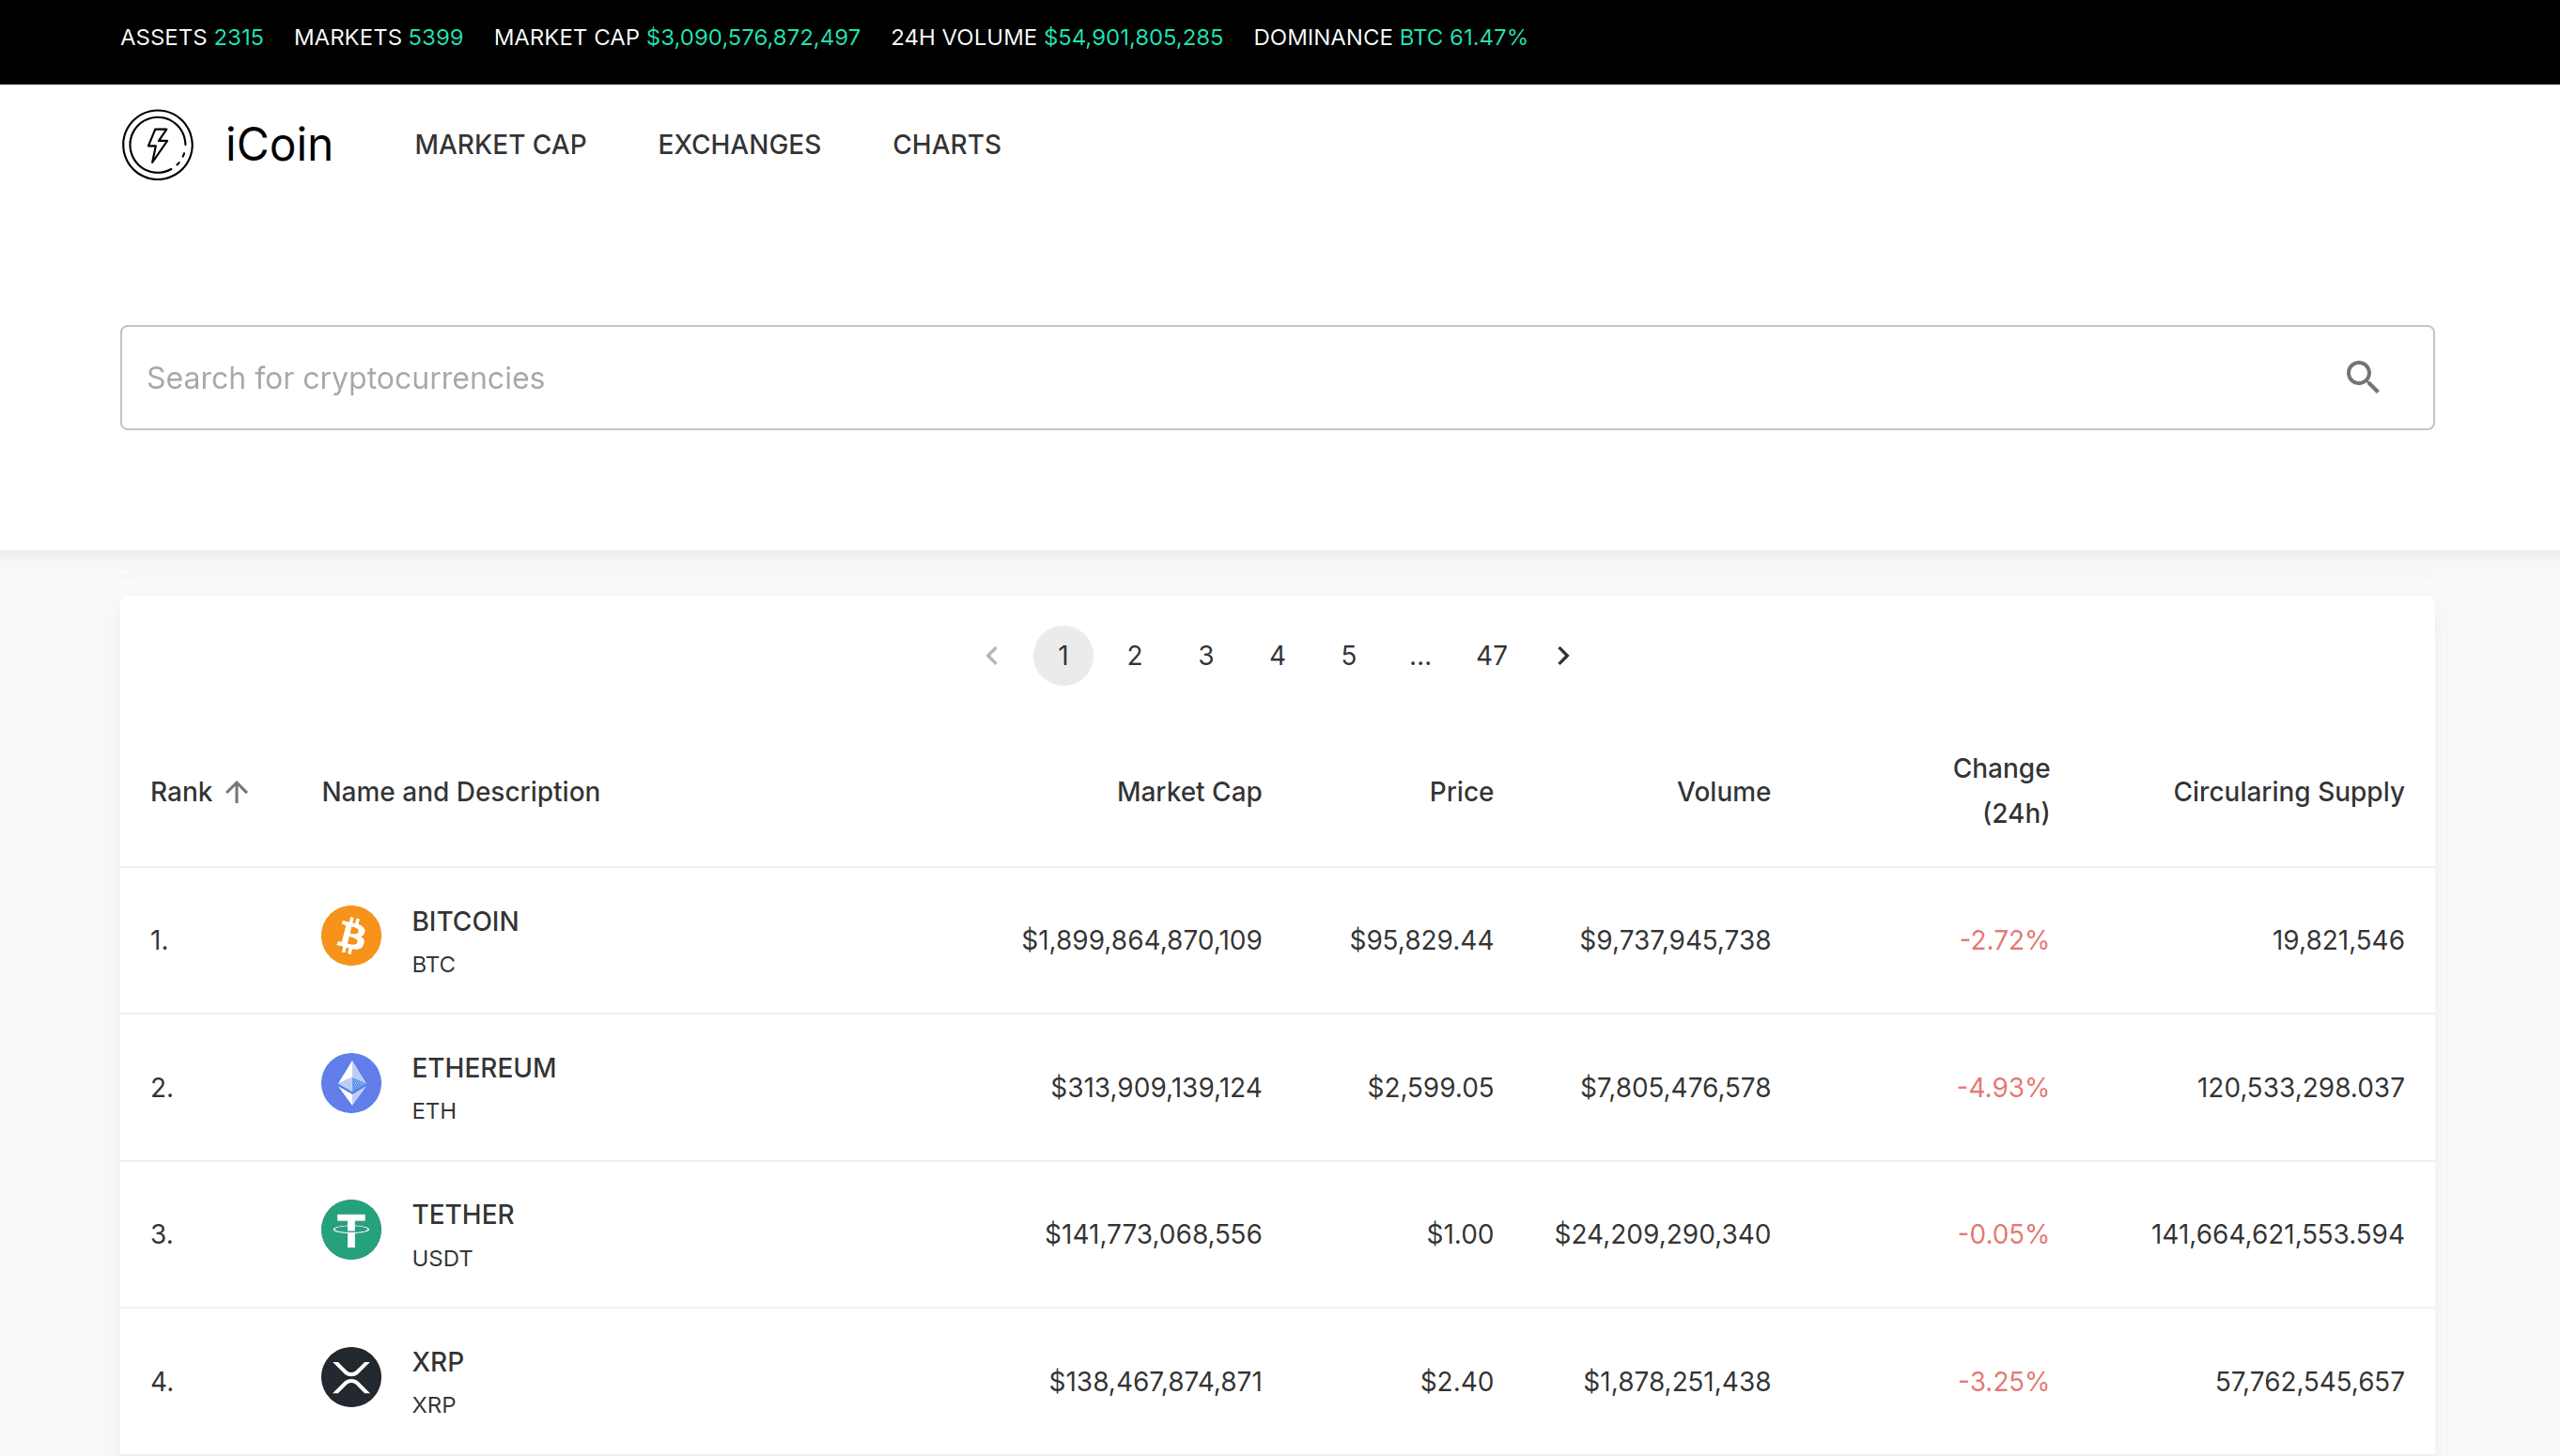Click Tether change -0.05%

(2003, 1234)
